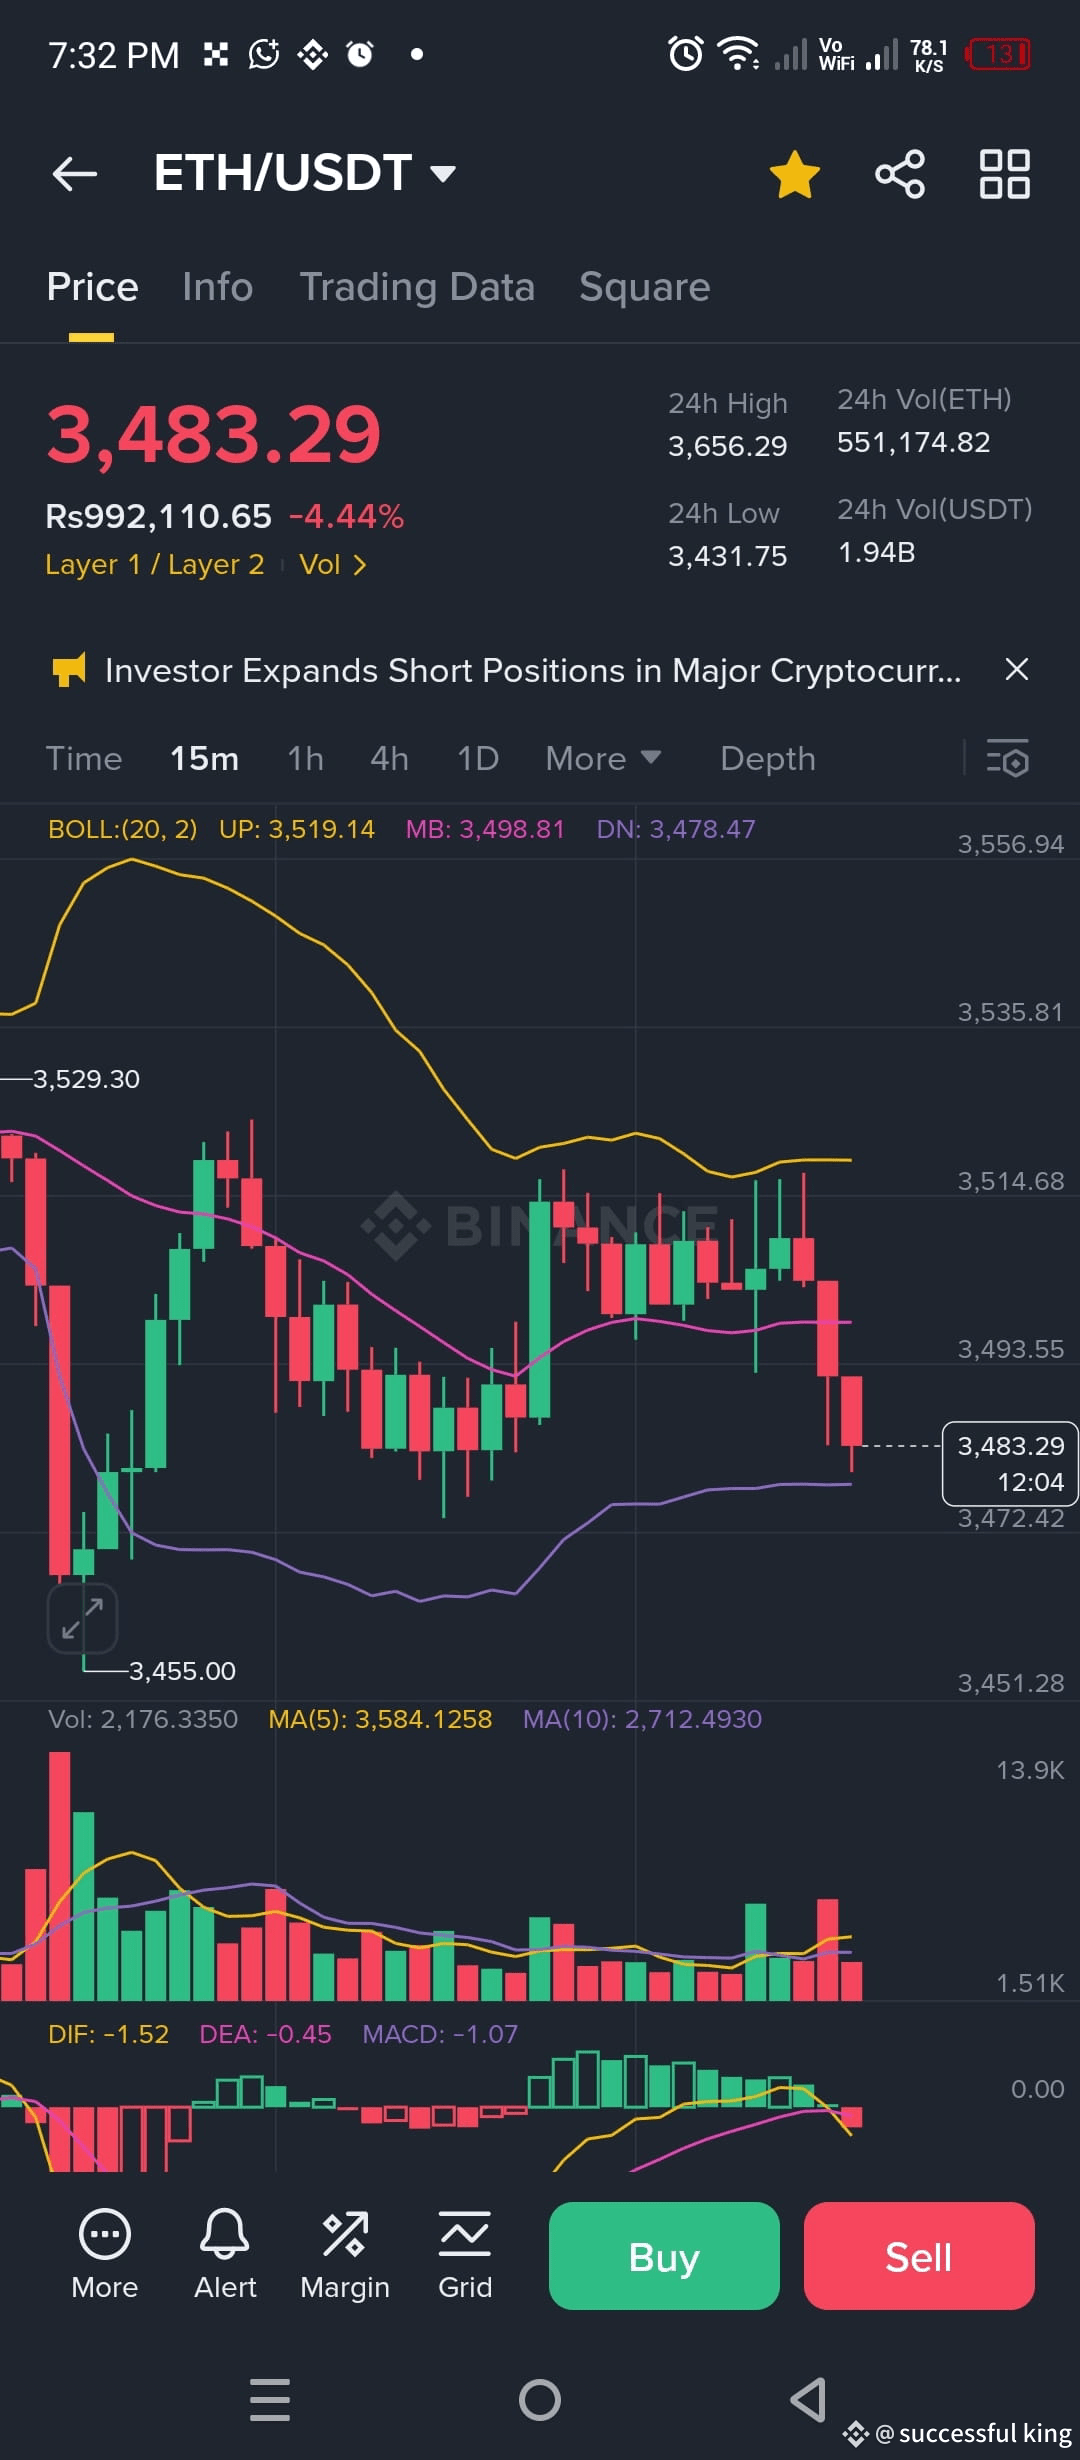Tap the alarm icon in status bar

coord(686,53)
